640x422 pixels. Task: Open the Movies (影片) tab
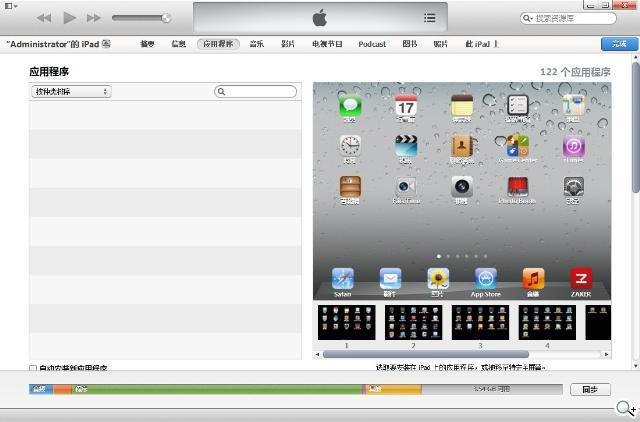pyautogui.click(x=288, y=44)
